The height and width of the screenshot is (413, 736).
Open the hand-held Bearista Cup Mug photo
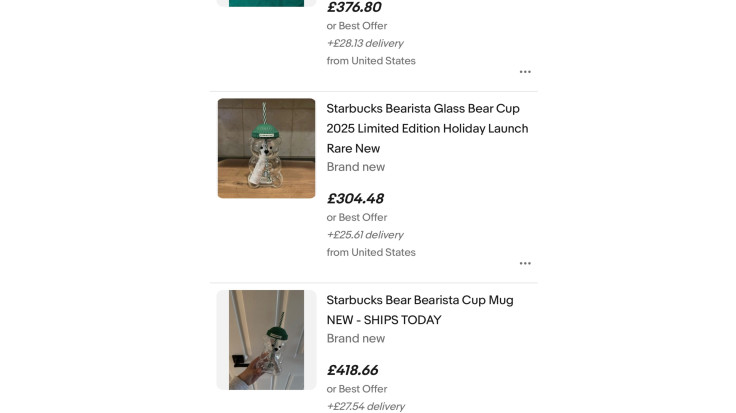(266, 340)
